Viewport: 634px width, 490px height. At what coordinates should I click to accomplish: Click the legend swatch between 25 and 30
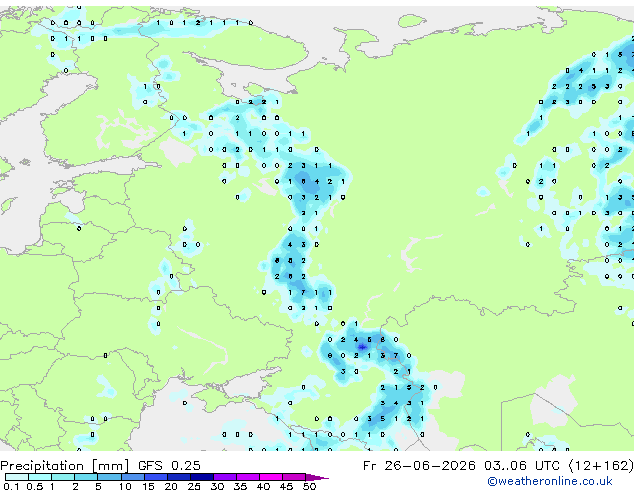click(x=202, y=477)
